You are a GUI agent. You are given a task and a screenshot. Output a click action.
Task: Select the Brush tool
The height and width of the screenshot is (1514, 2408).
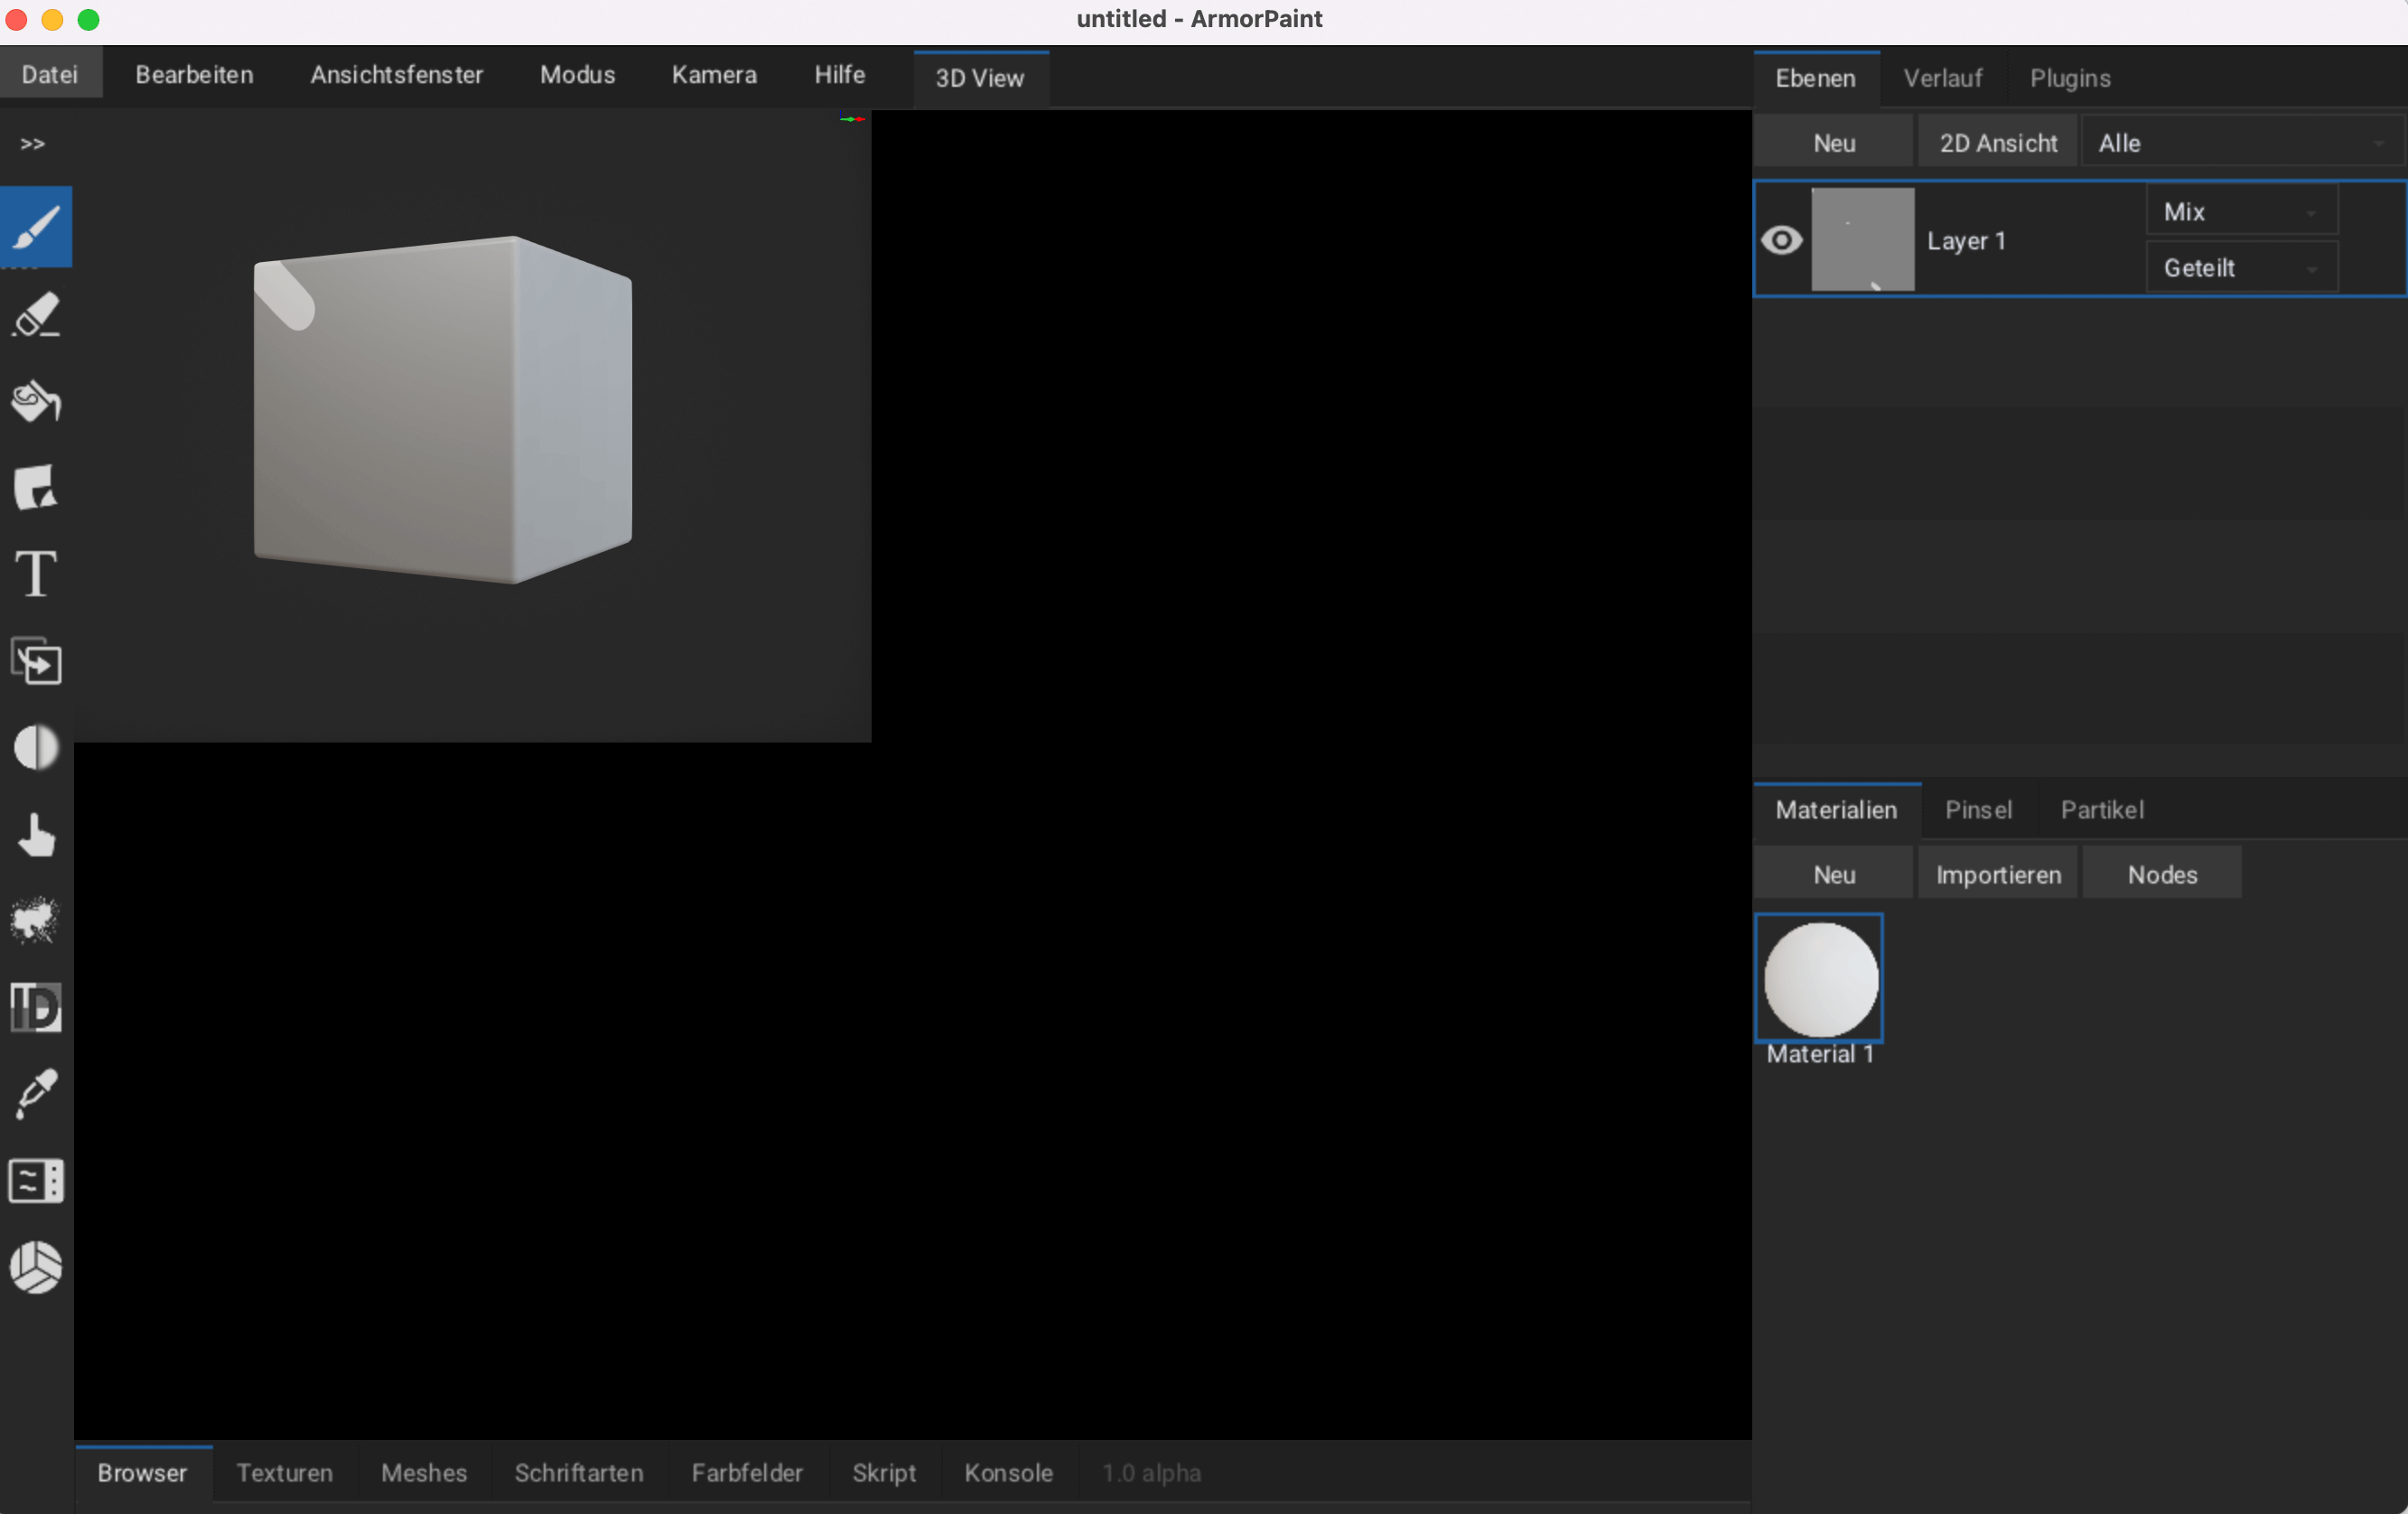(x=36, y=227)
